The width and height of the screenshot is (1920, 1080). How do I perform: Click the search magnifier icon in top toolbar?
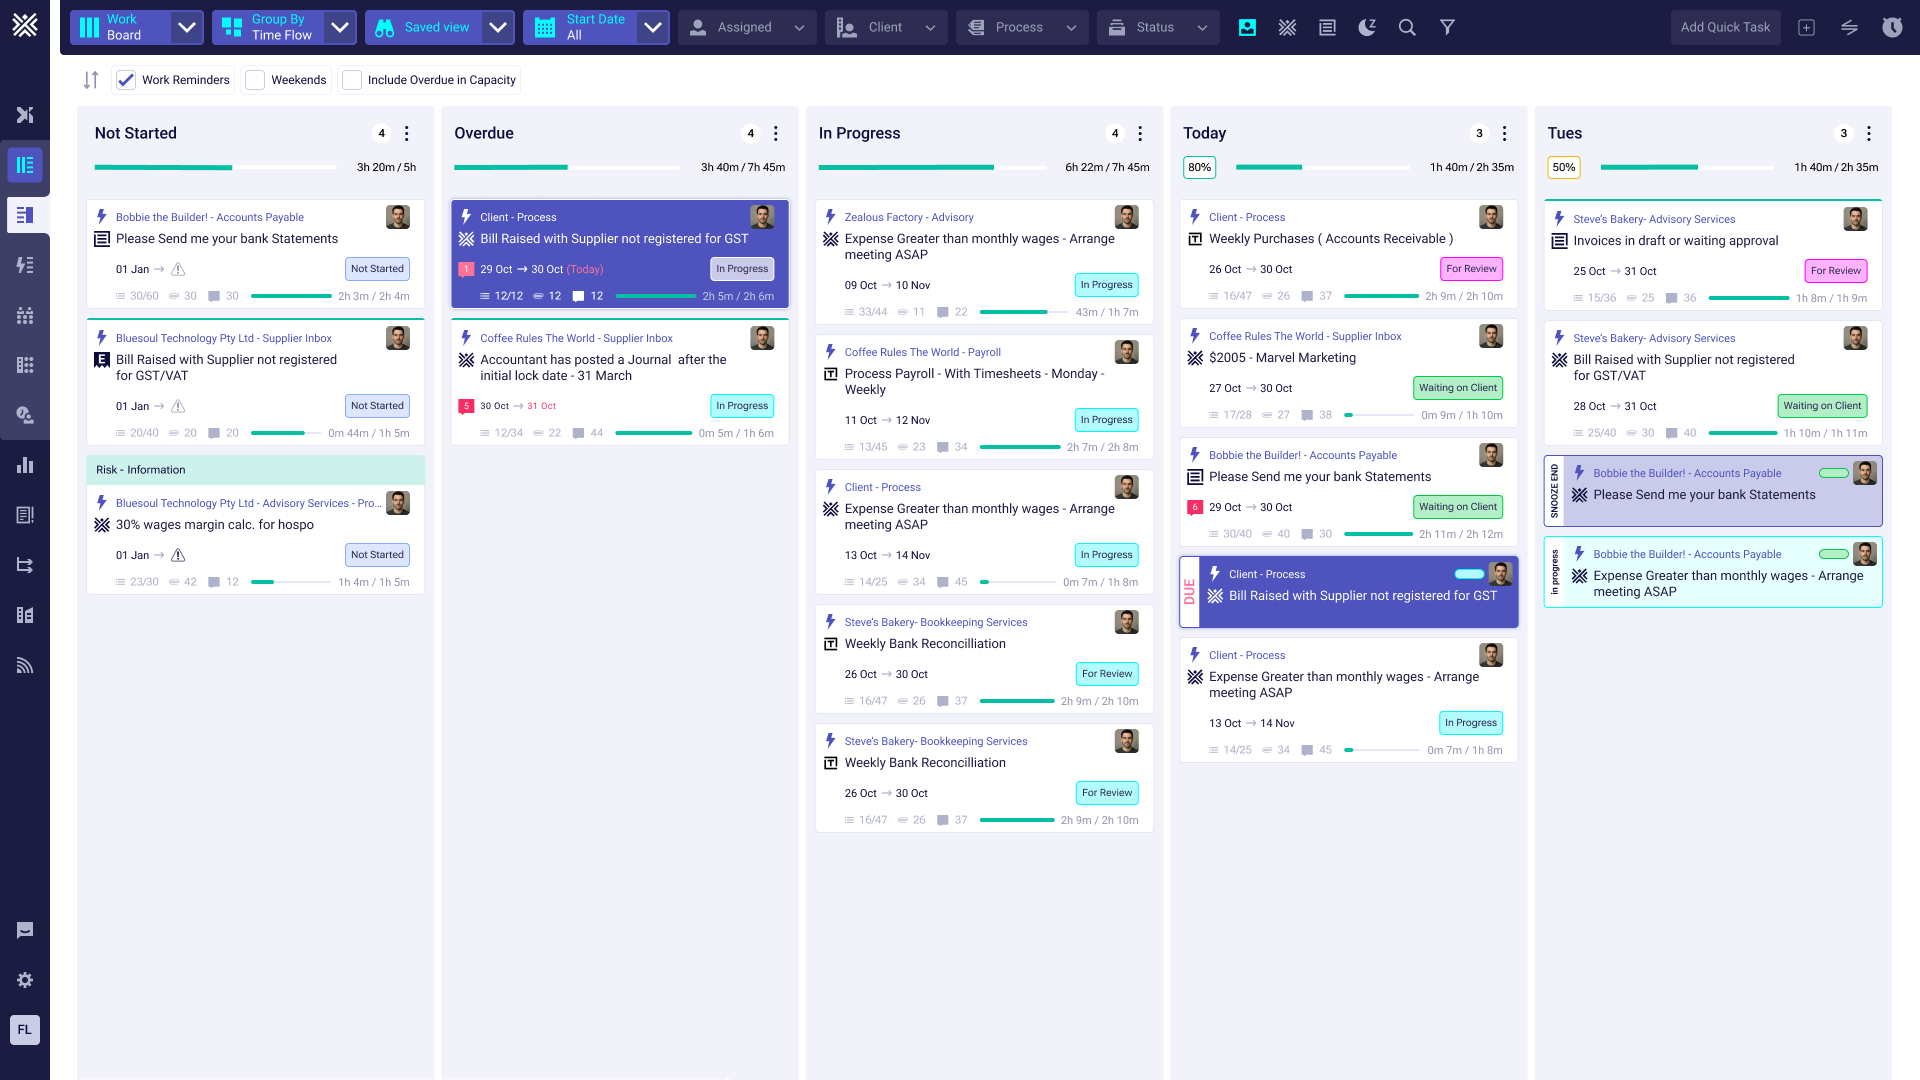[x=1407, y=28]
